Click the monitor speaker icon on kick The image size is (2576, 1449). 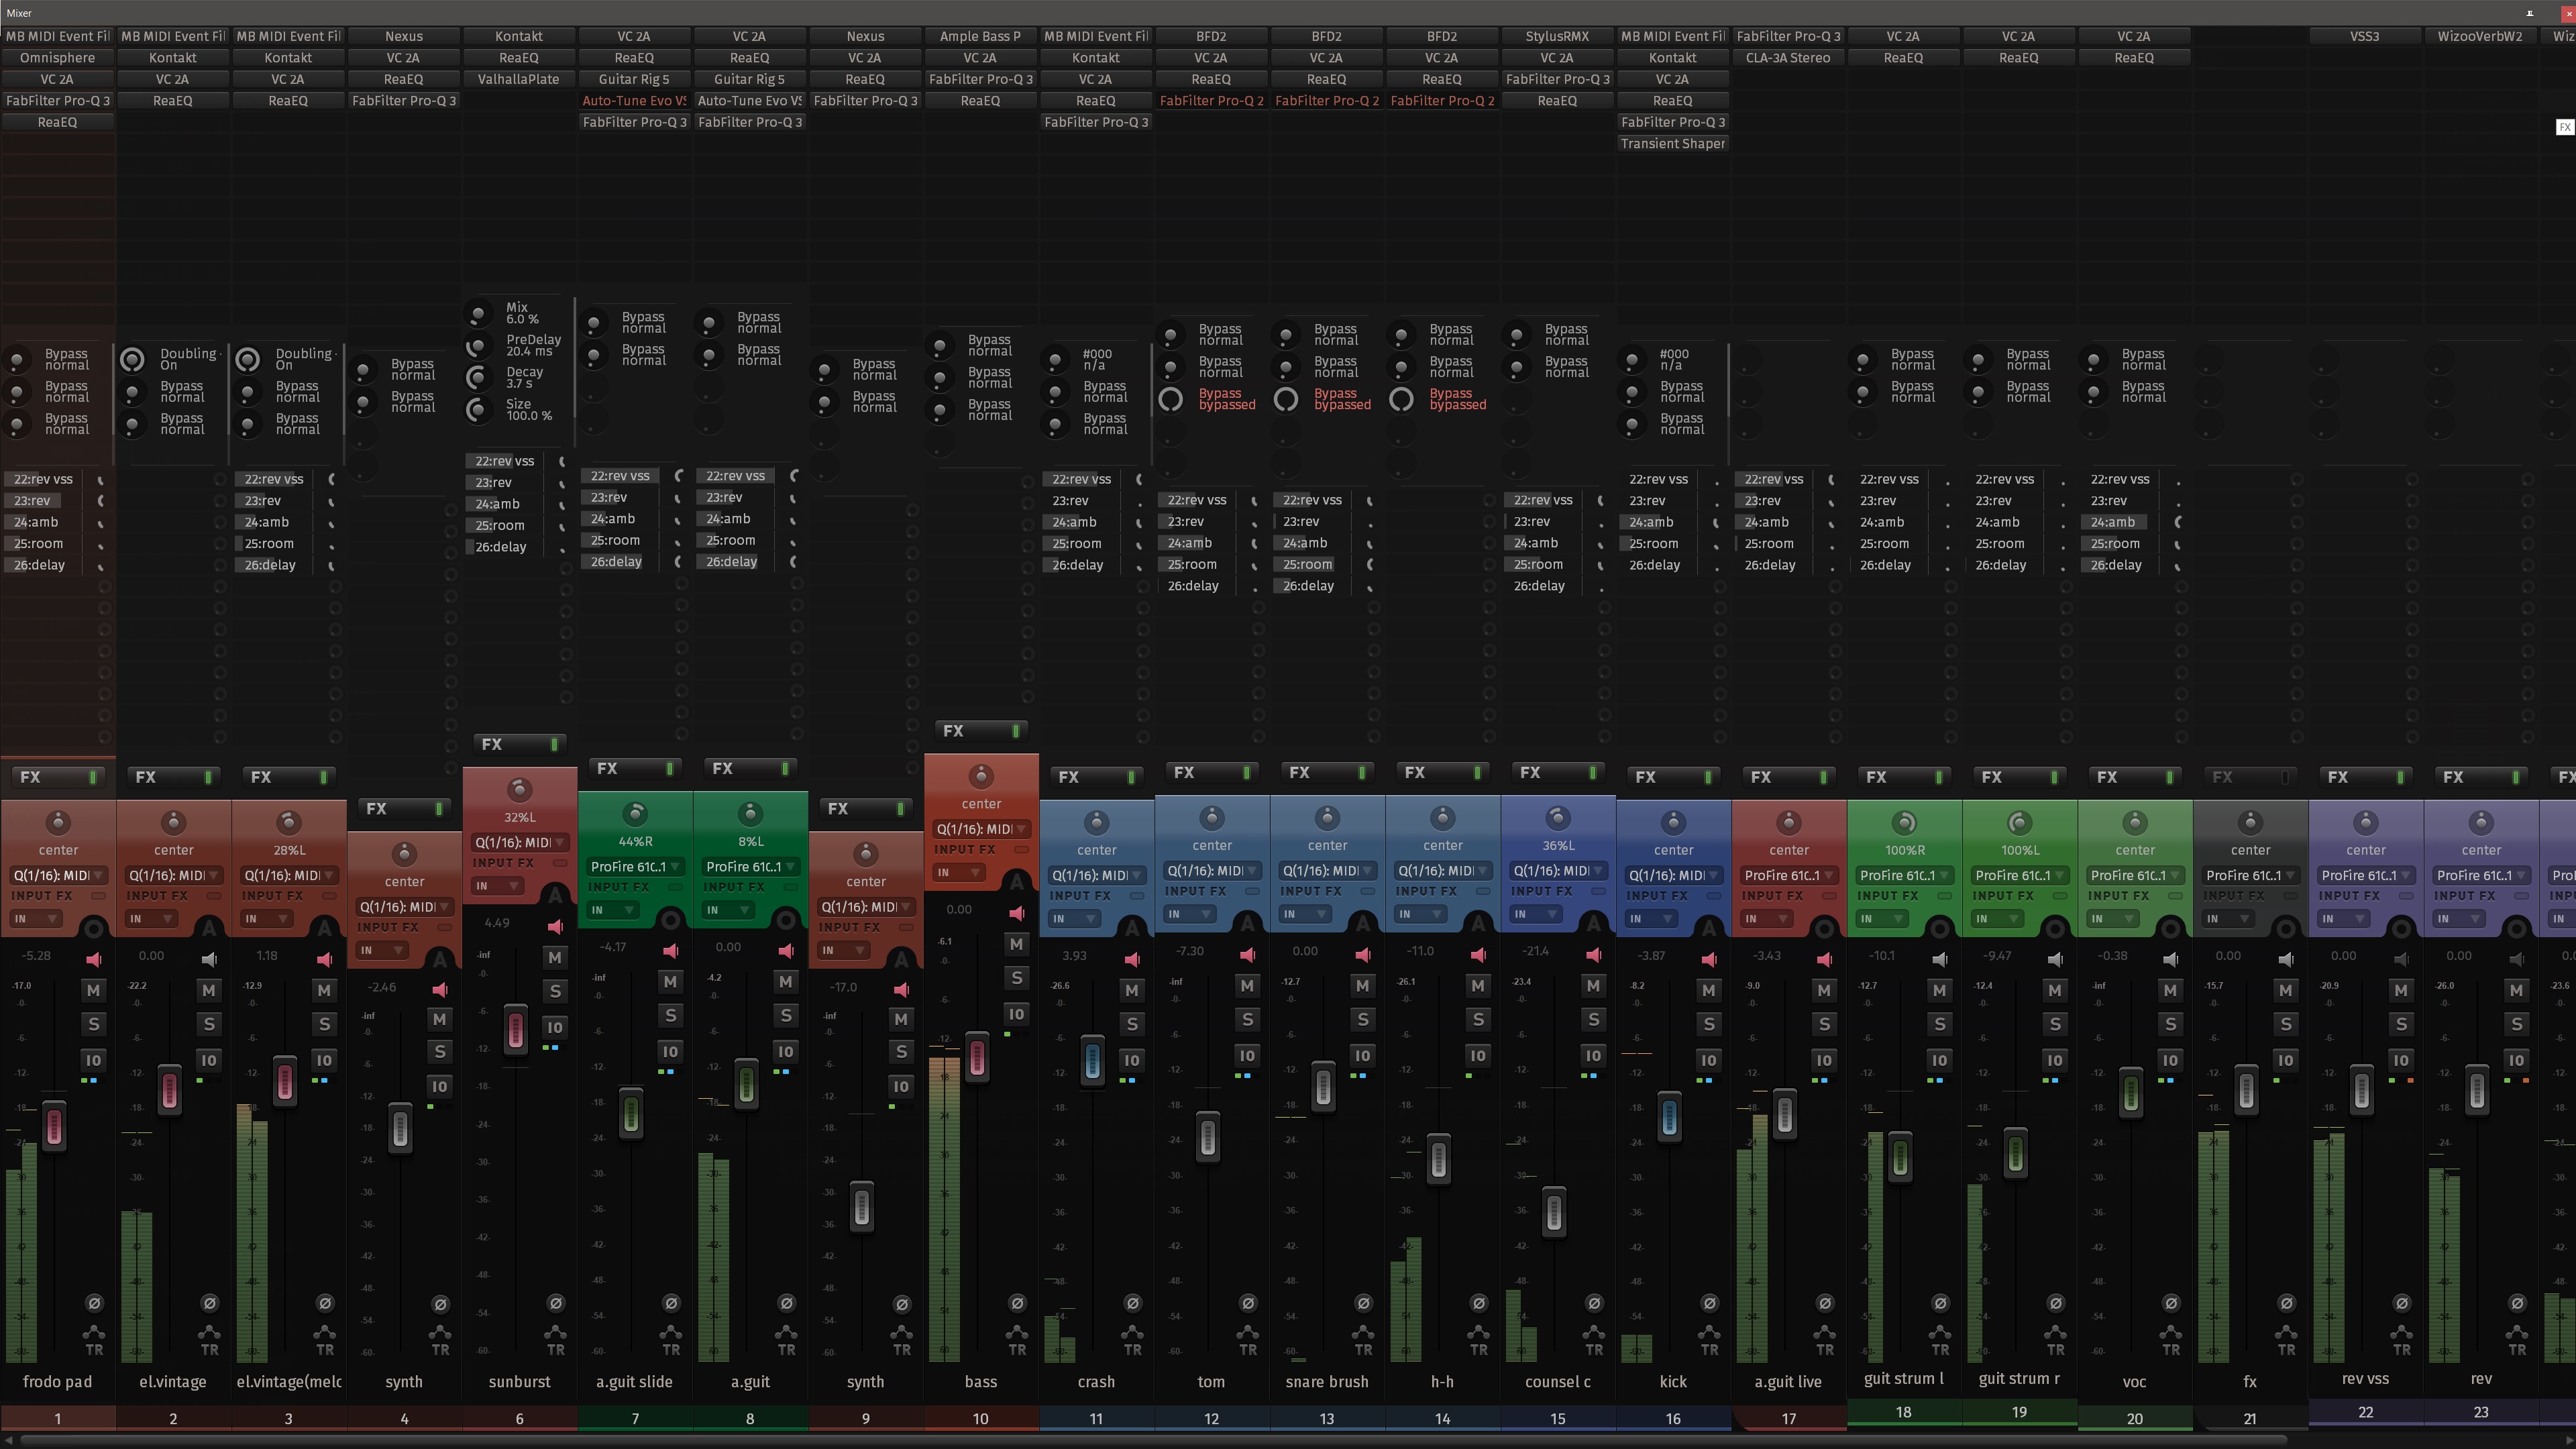pos(1709,959)
